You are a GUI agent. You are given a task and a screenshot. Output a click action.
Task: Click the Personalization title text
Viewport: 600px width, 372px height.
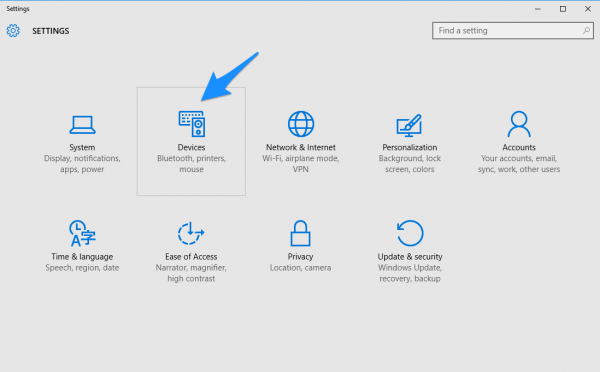[409, 147]
